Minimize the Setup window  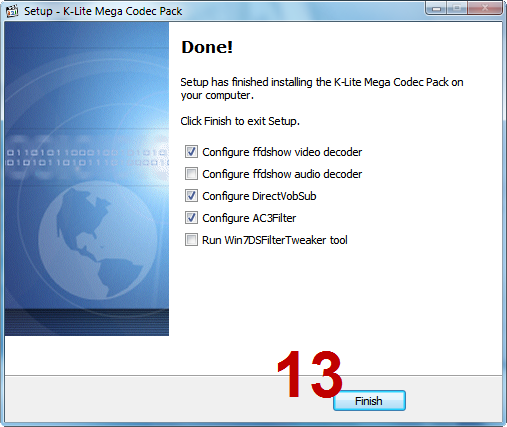click(x=436, y=8)
